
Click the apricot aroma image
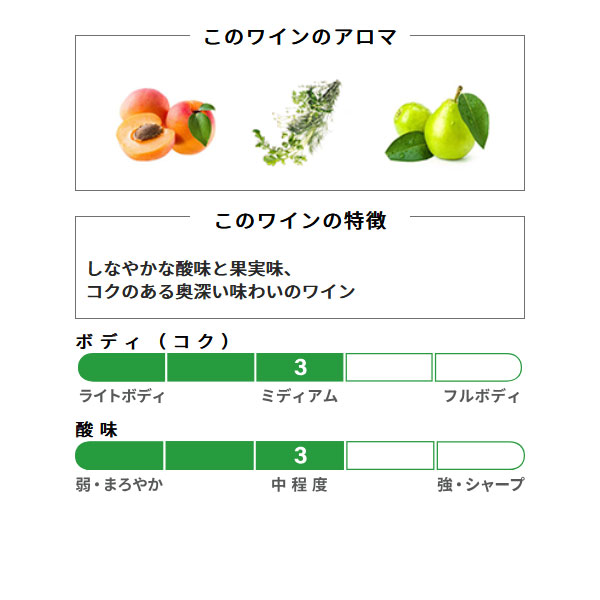point(165,124)
